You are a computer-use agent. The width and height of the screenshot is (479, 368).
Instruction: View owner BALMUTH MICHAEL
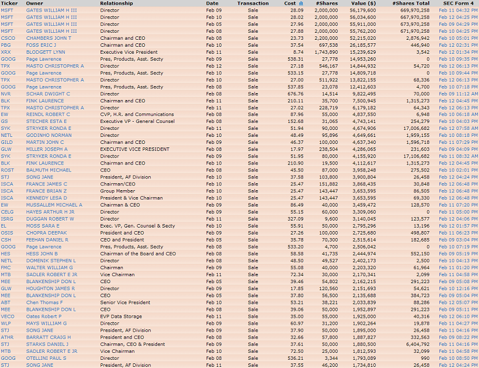pyautogui.click(x=48, y=170)
